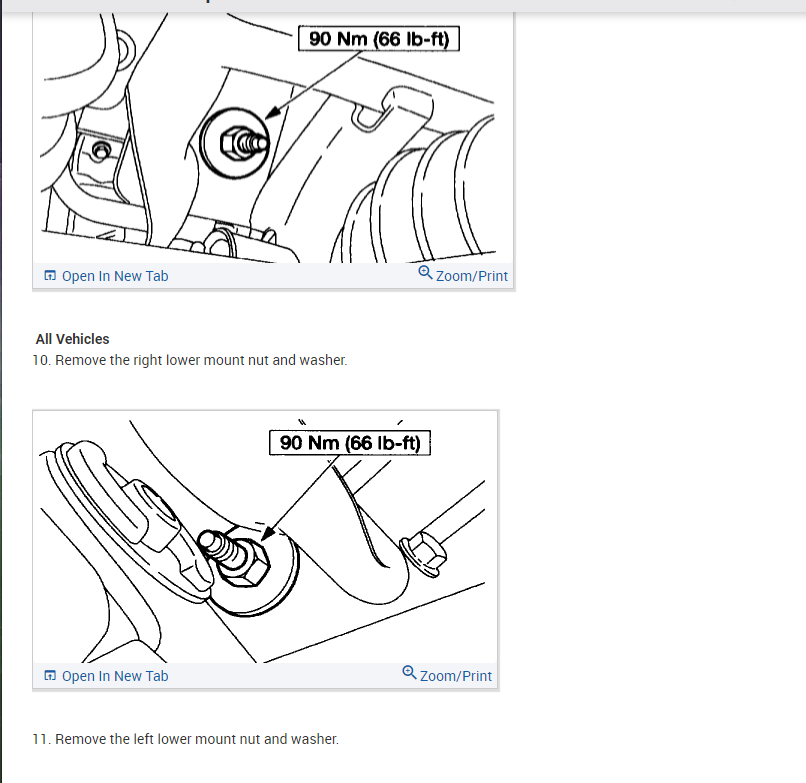Open Zoom/Print for the right mount diagram

(x=463, y=275)
